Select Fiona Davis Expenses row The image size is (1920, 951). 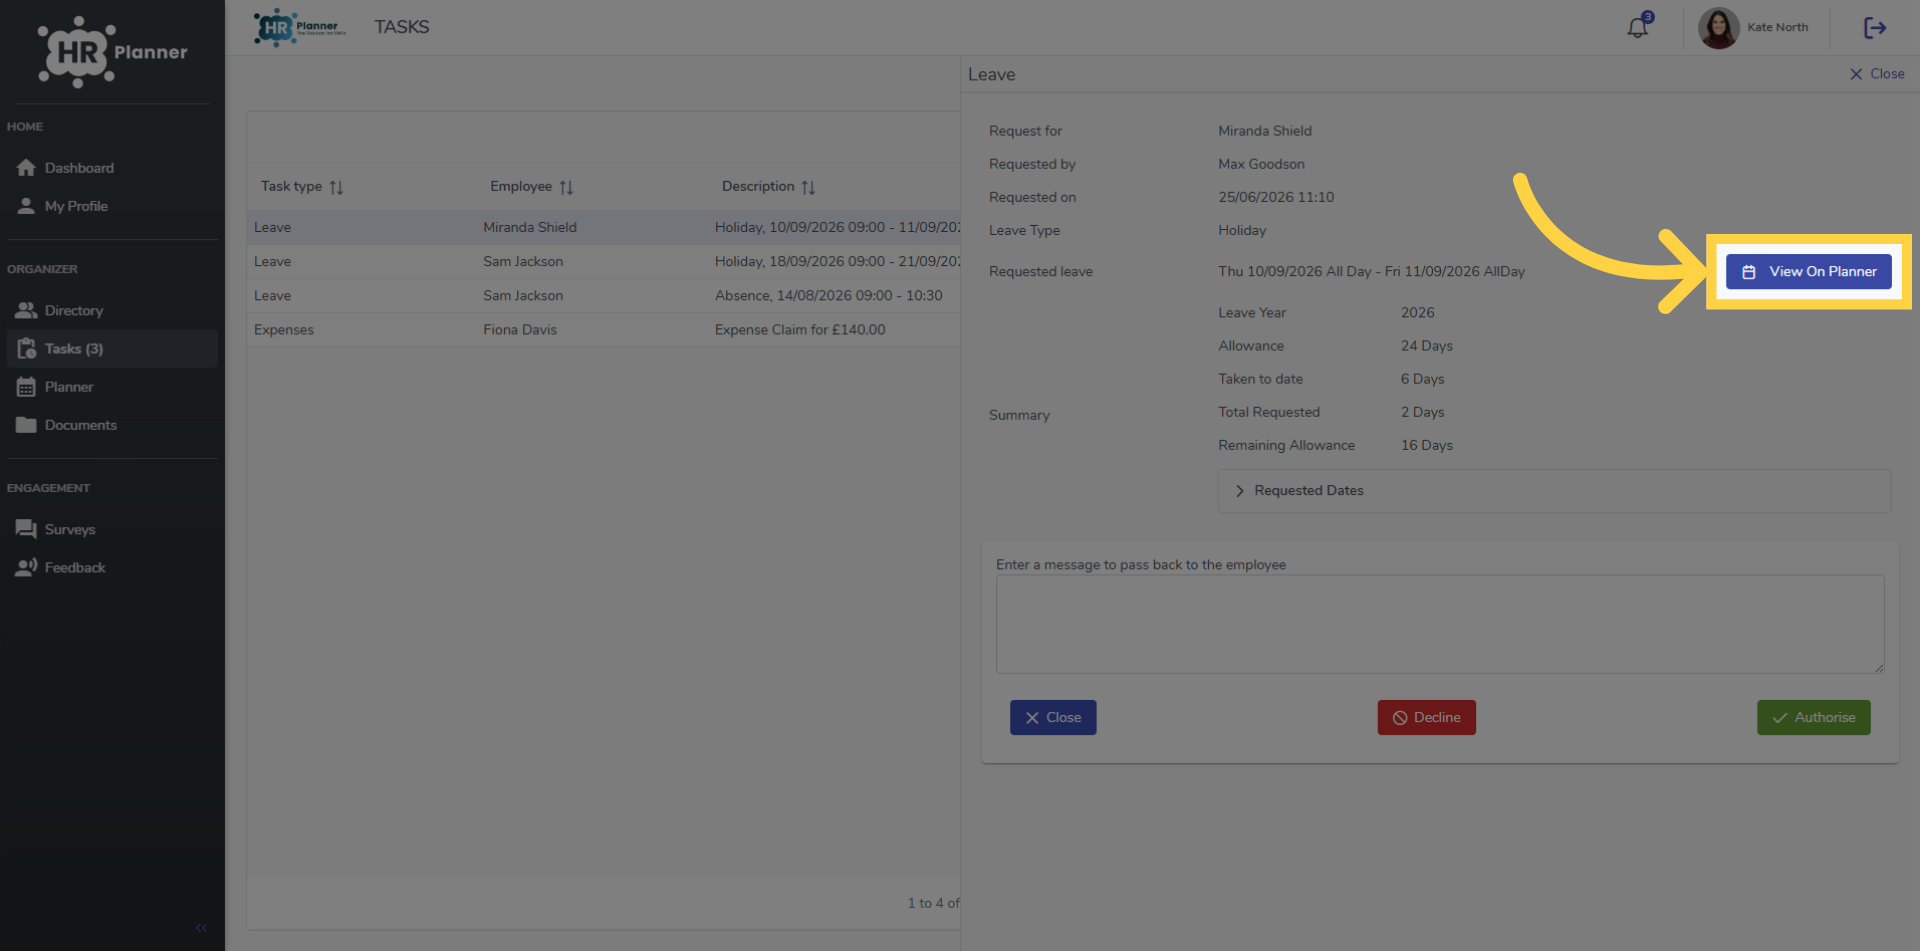(604, 330)
